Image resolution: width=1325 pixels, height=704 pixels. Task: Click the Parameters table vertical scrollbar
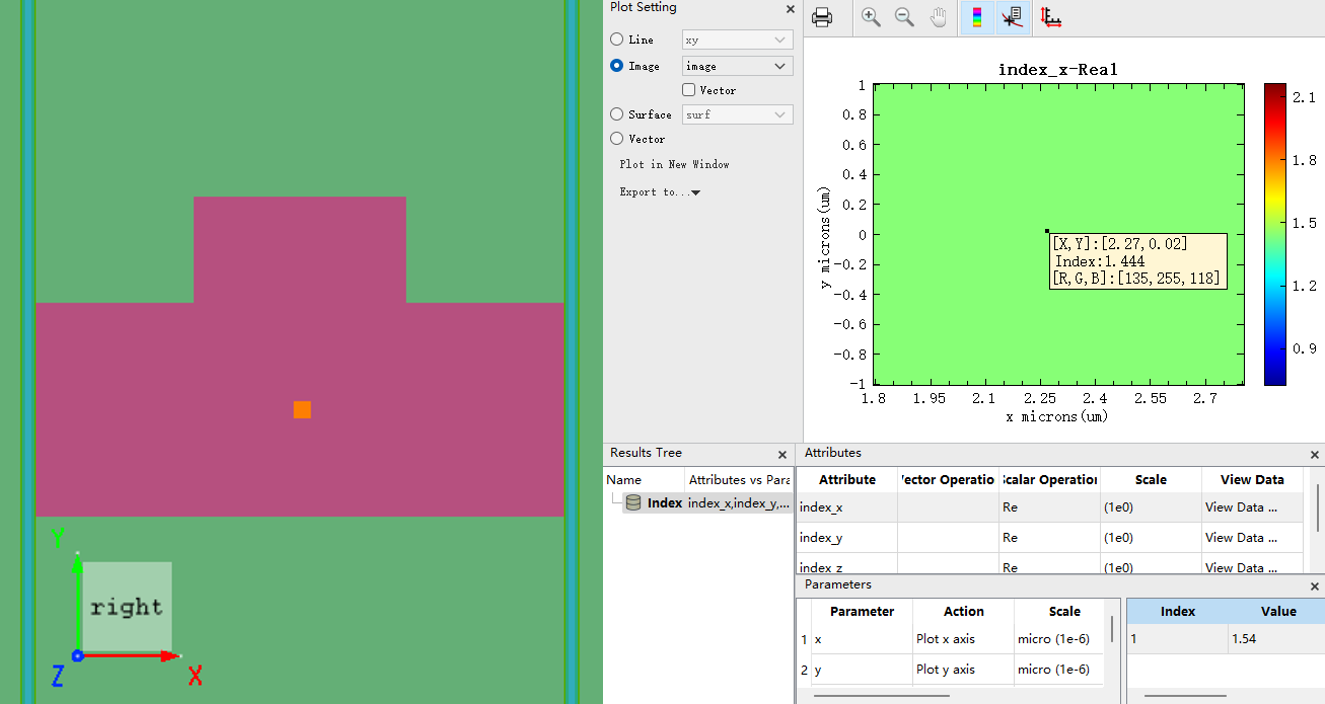tap(1112, 629)
